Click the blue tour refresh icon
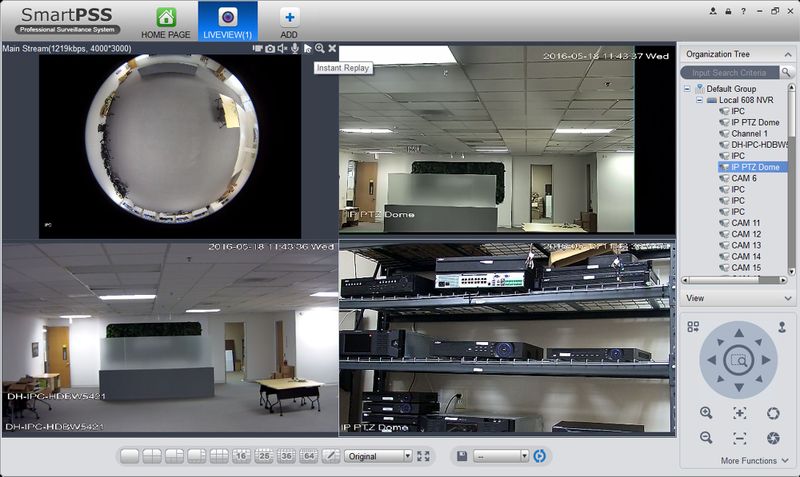 (539, 456)
